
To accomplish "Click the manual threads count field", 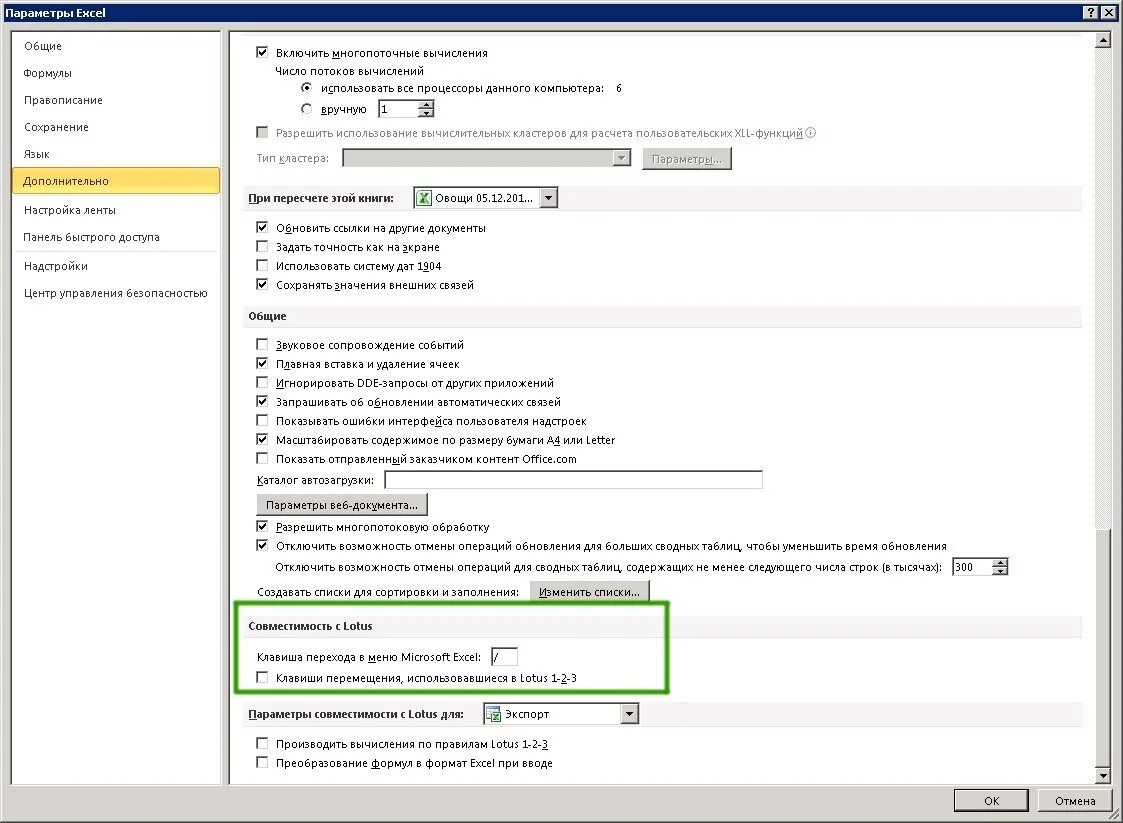I will [399, 109].
